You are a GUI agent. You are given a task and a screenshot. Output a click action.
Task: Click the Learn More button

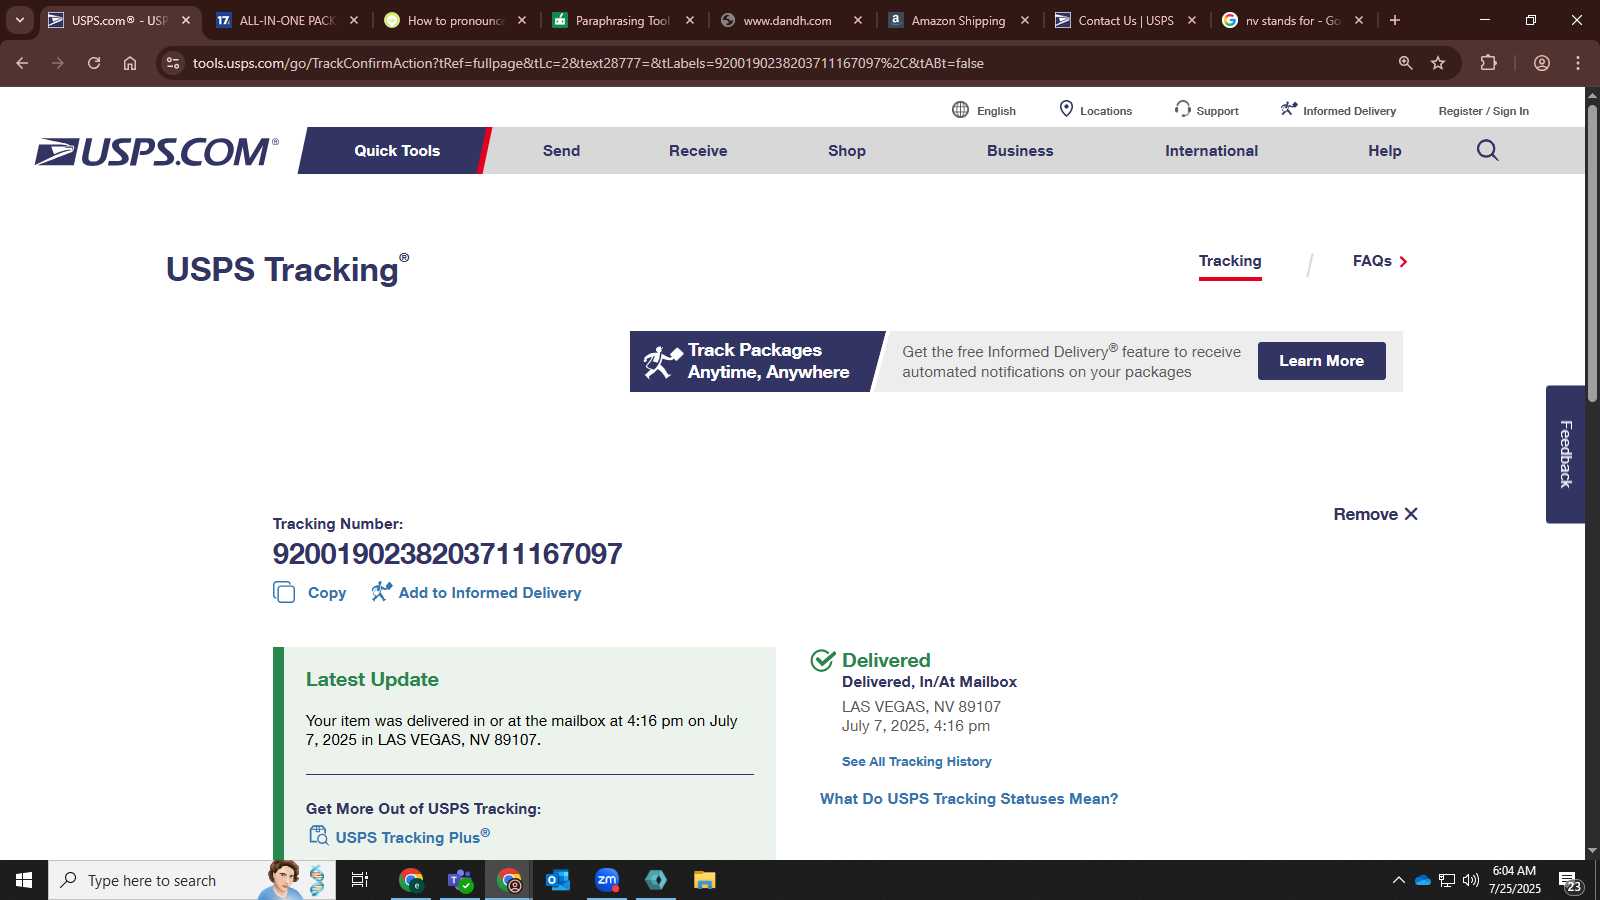1321,361
